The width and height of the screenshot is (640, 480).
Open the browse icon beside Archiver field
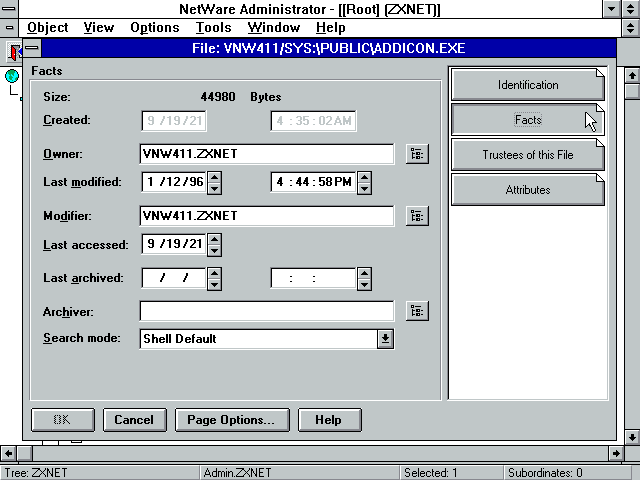[x=417, y=311]
